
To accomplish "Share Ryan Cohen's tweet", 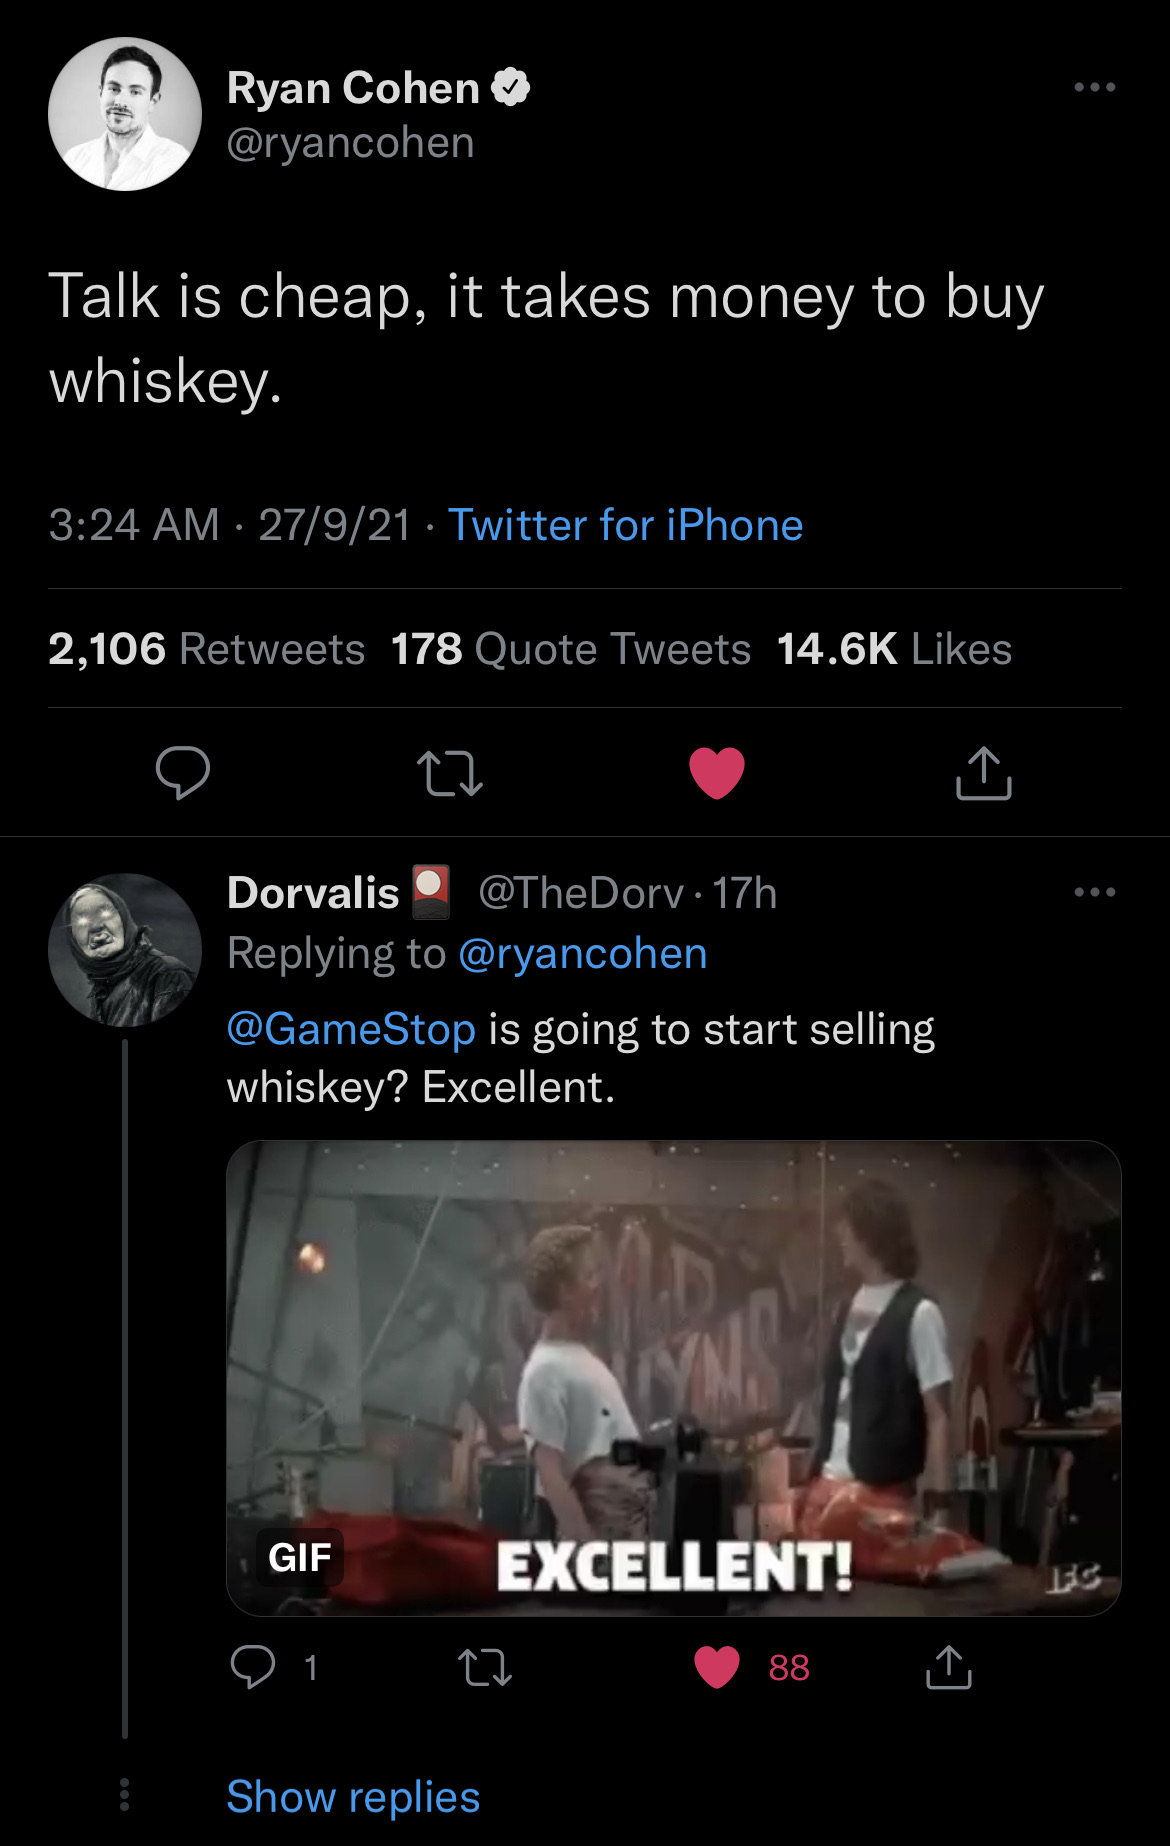I will tap(984, 773).
